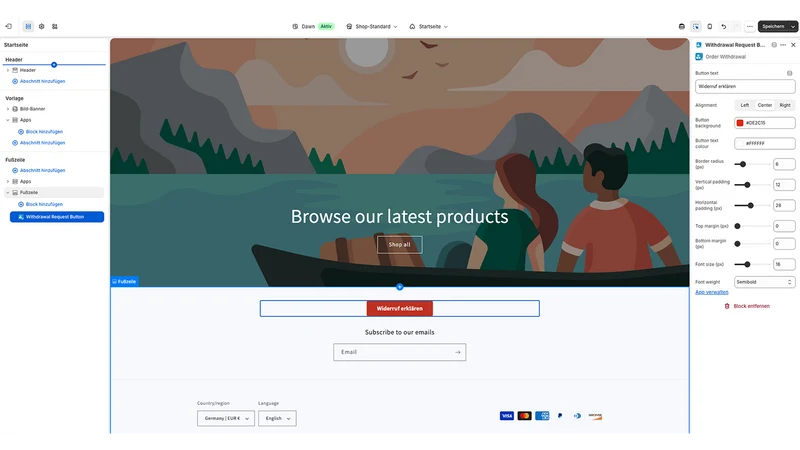Click the Mastercard payment icon
This screenshot has height=450, width=800.
(x=524, y=416)
